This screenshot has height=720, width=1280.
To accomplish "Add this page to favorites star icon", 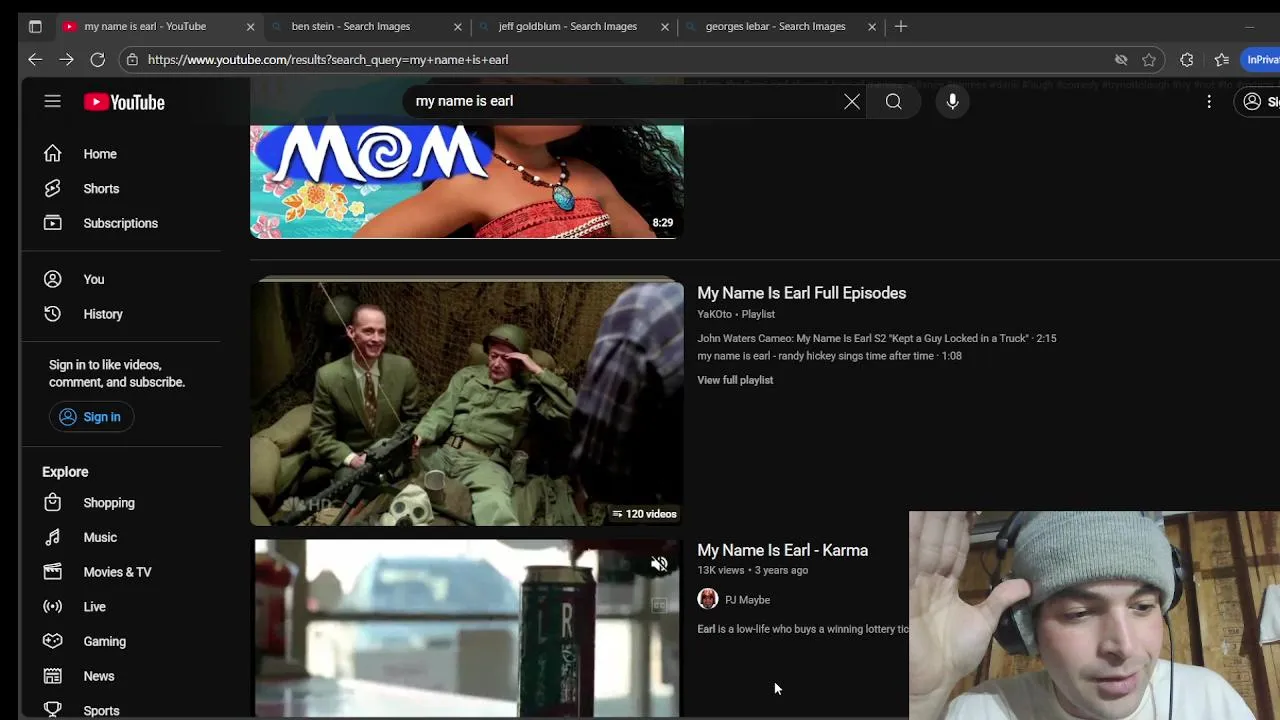I will (1149, 60).
